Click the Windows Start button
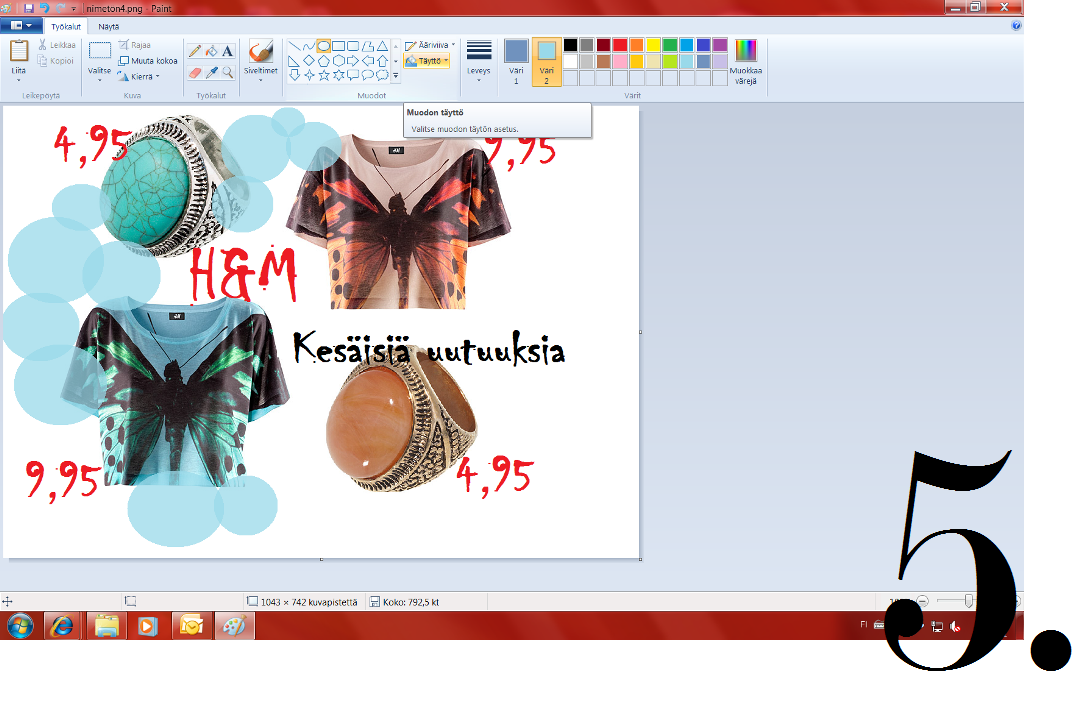This screenshot has height=701, width=1087. click(20, 626)
